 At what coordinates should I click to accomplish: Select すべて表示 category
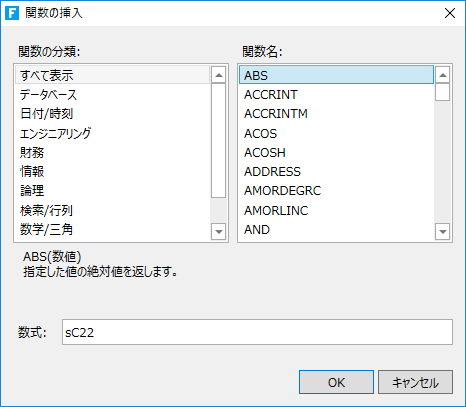pyautogui.click(x=112, y=75)
